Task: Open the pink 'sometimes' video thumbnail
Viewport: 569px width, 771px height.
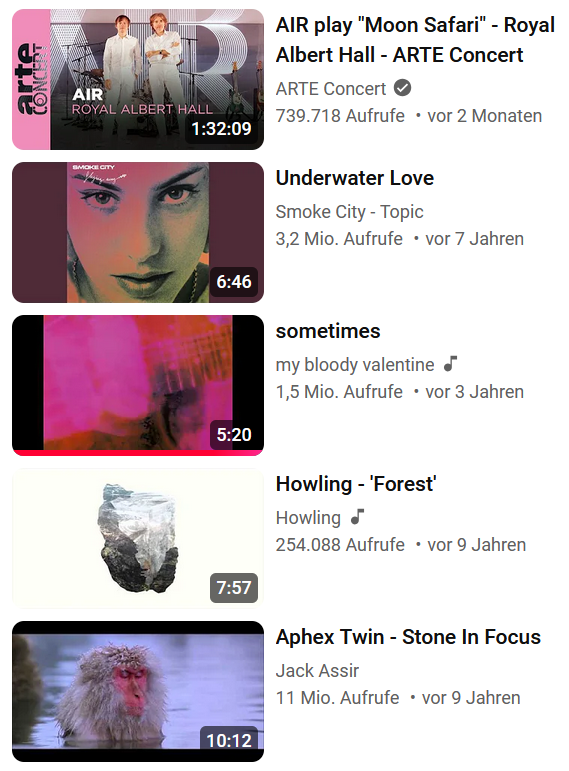Action: point(138,385)
